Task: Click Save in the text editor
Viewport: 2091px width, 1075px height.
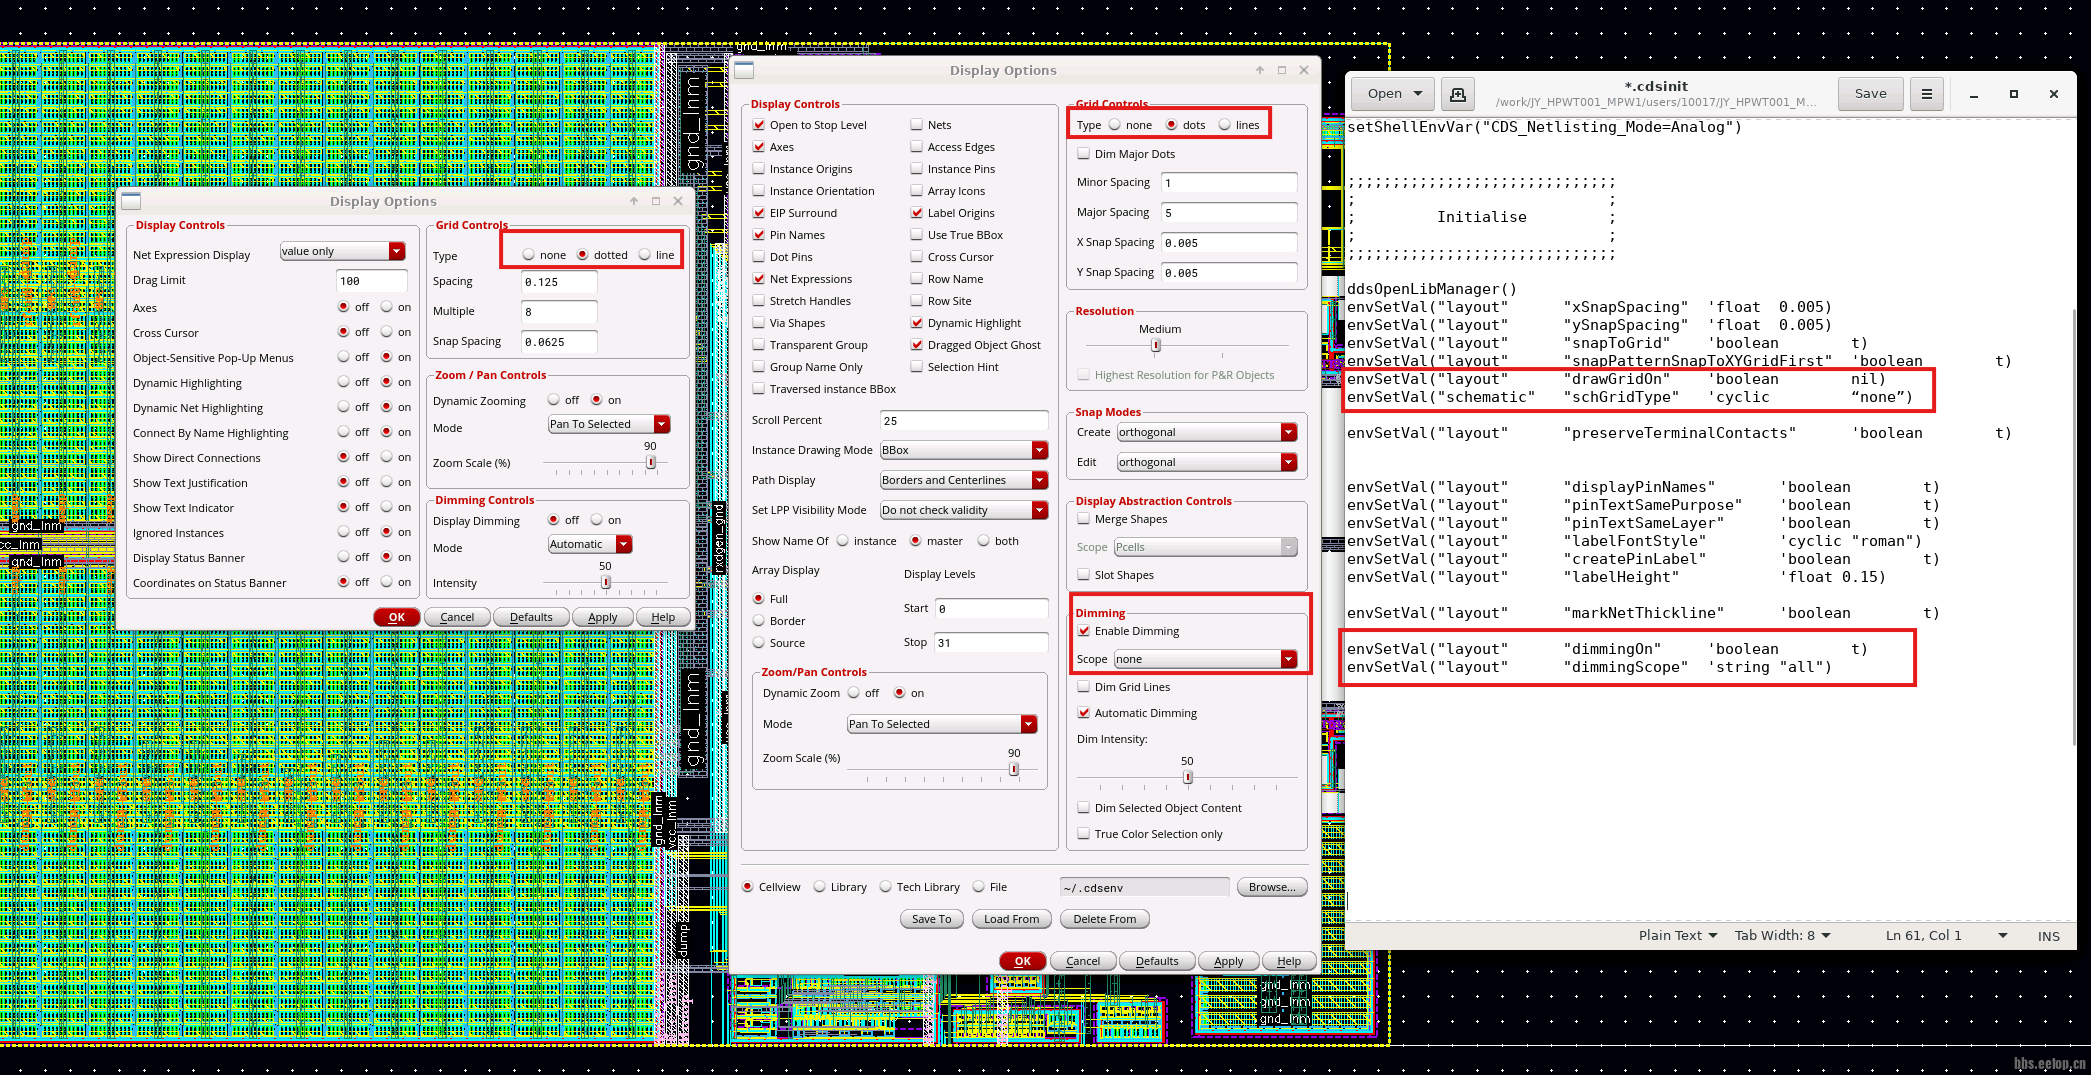Action: click(1870, 94)
